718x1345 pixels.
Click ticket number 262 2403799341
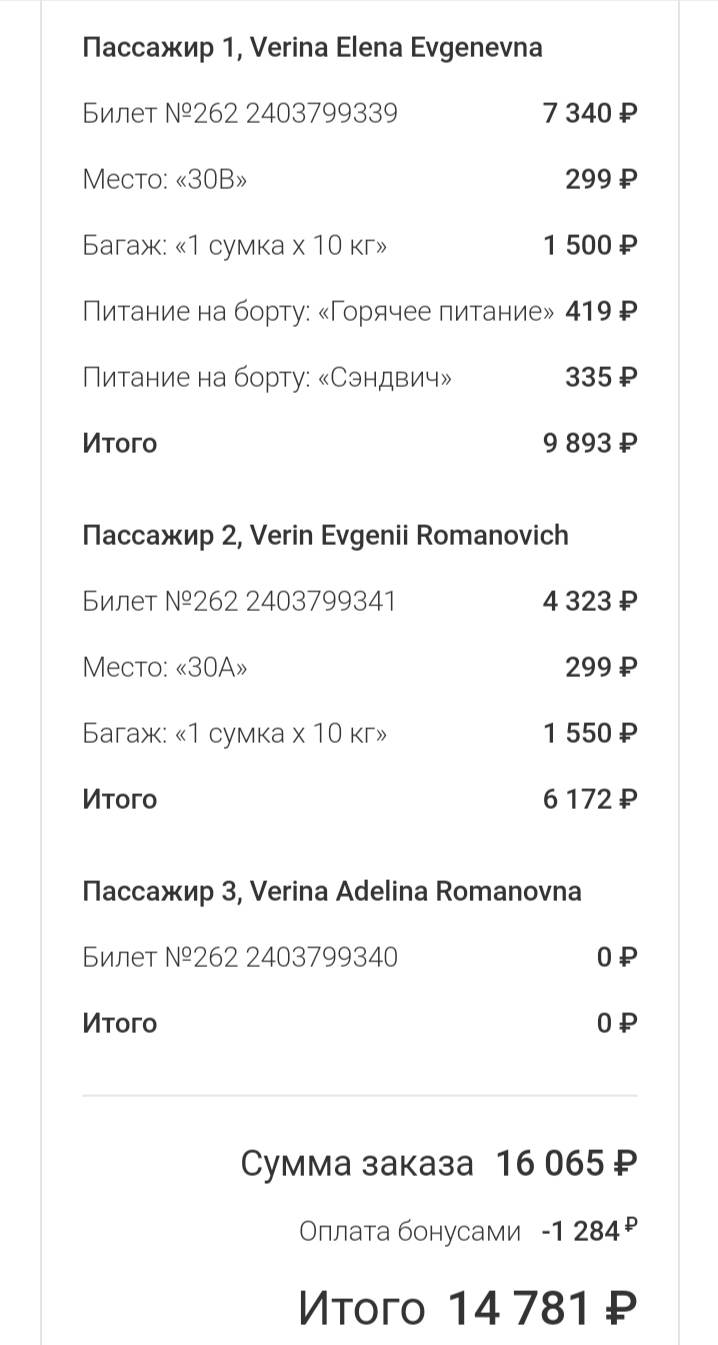240,601
